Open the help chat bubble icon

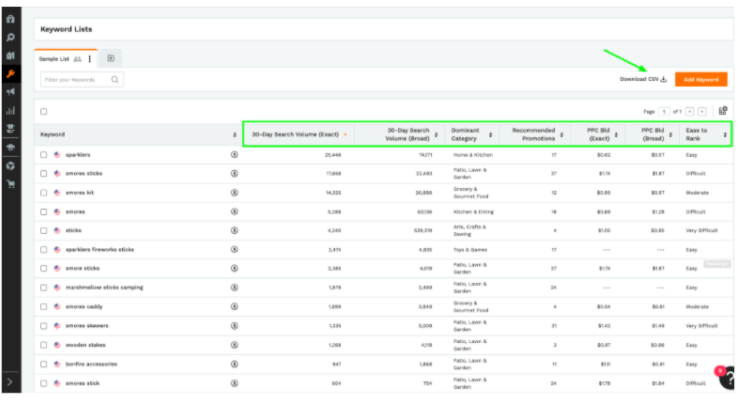point(727,377)
